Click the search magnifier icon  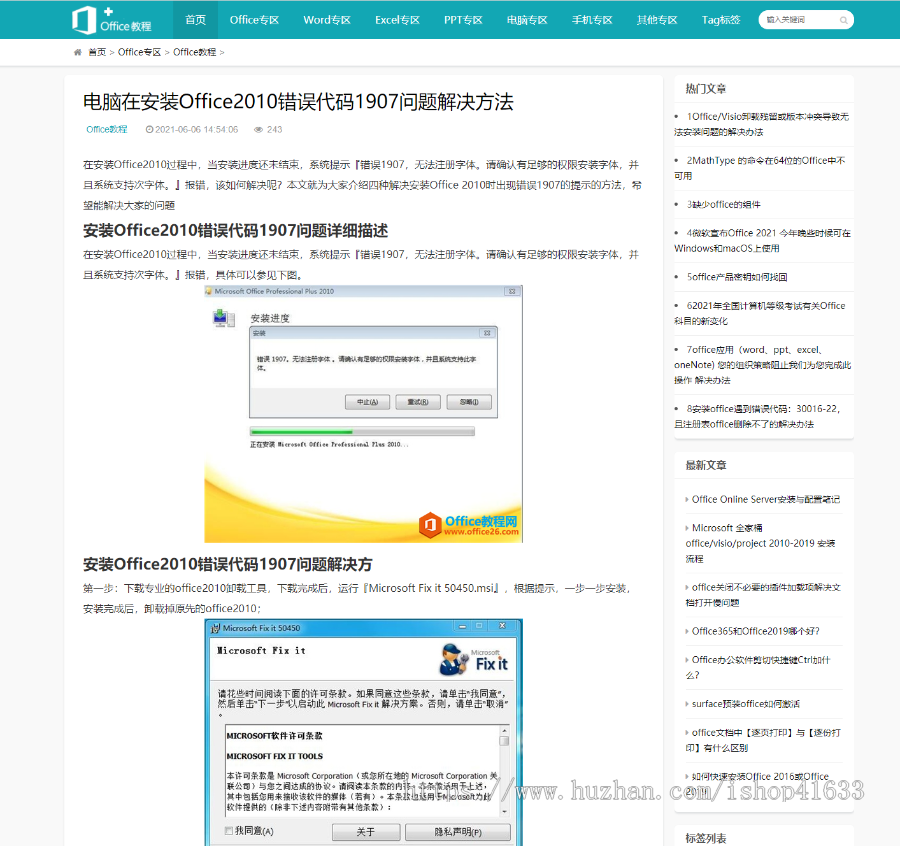[844, 20]
